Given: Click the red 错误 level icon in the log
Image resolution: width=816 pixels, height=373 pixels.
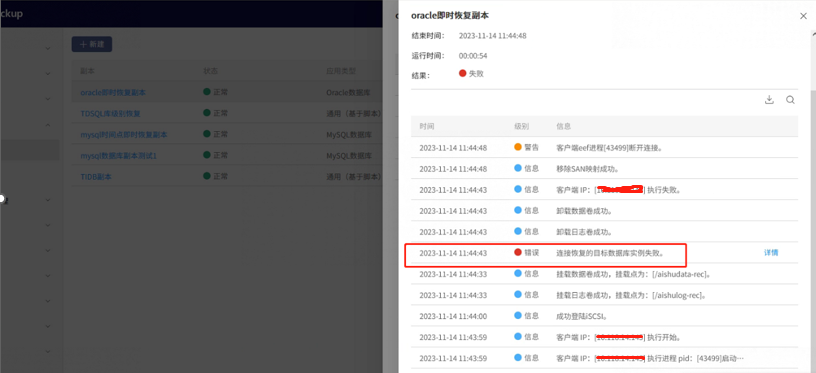Looking at the screenshot, I should pos(518,252).
